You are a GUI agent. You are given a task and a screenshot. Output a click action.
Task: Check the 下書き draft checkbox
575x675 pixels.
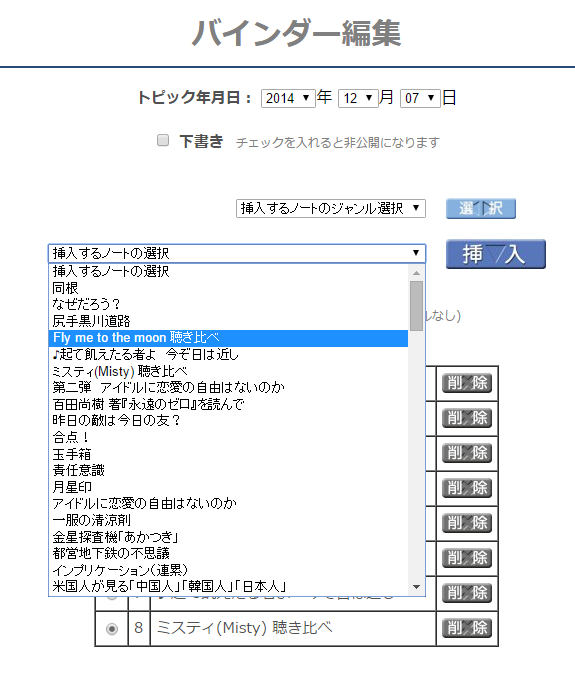pos(163,140)
